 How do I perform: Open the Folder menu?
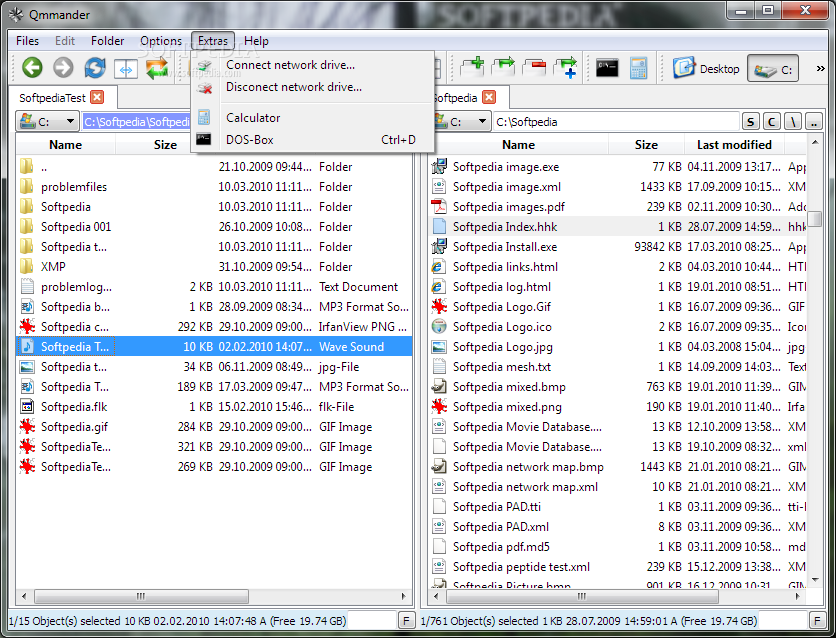tap(107, 41)
